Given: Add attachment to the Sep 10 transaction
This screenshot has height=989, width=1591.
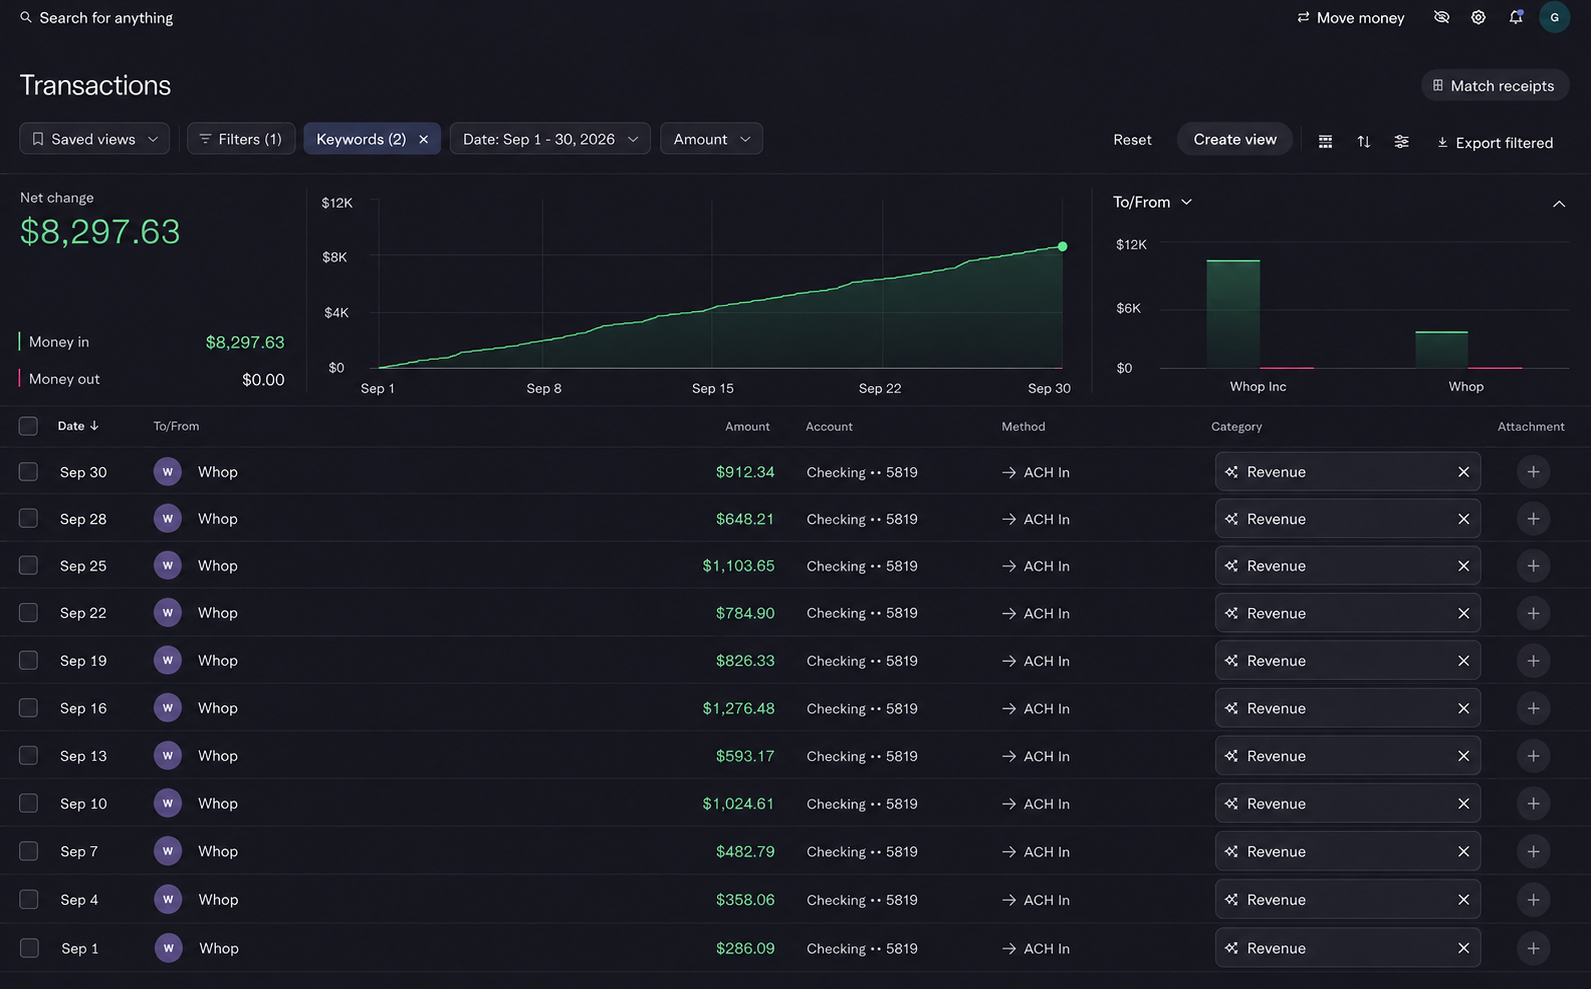Looking at the screenshot, I should [1533, 803].
